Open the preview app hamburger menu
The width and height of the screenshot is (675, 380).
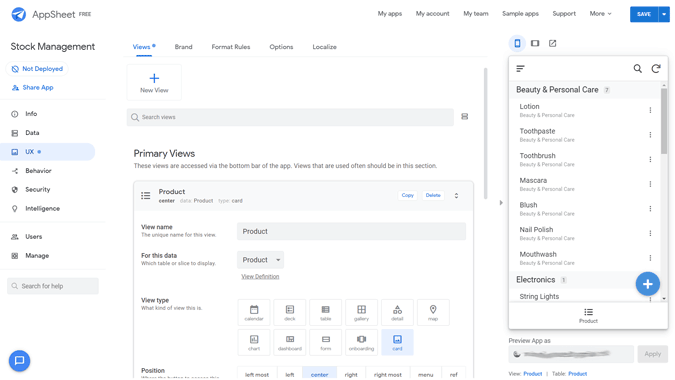point(520,68)
